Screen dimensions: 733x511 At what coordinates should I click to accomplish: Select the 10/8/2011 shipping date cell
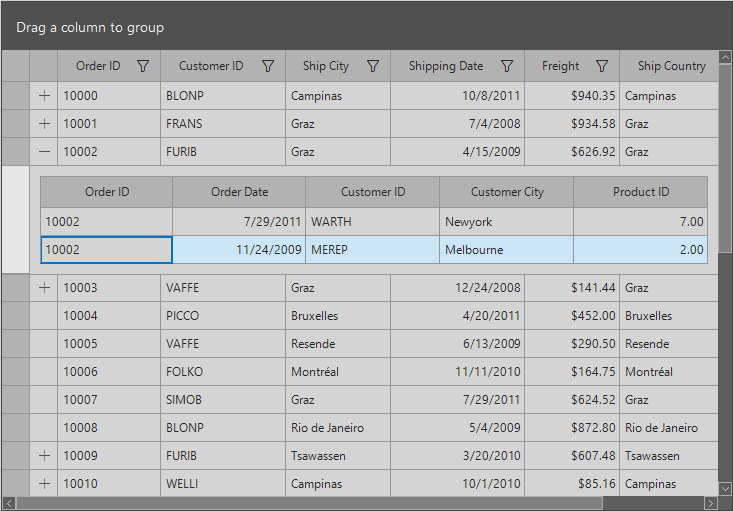458,96
